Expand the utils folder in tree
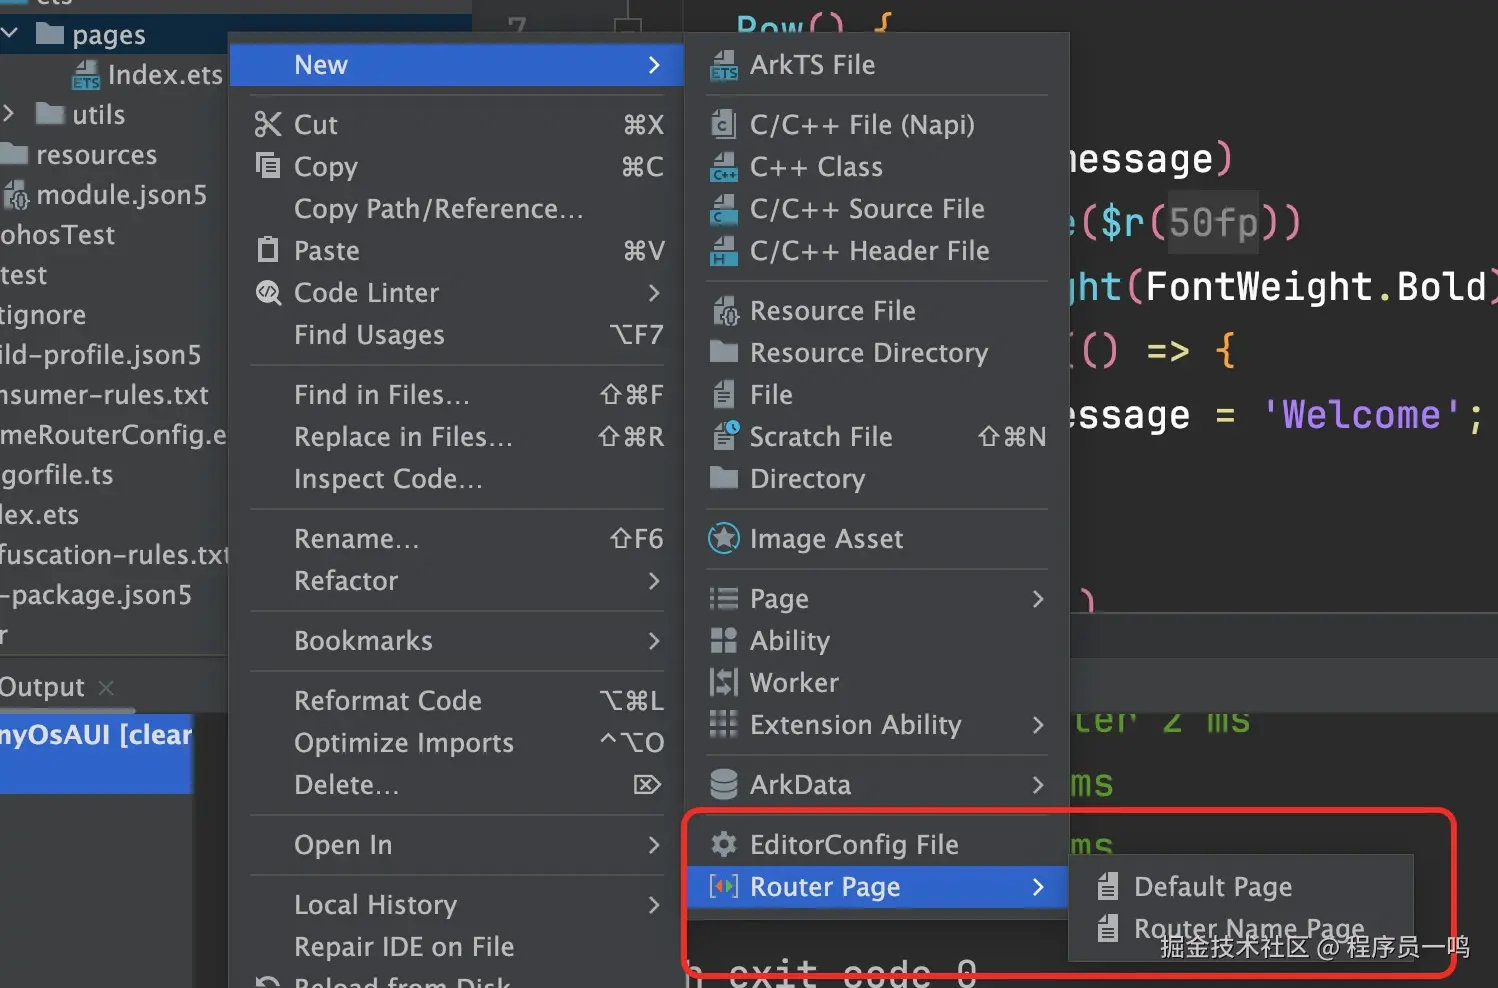 [x=9, y=114]
